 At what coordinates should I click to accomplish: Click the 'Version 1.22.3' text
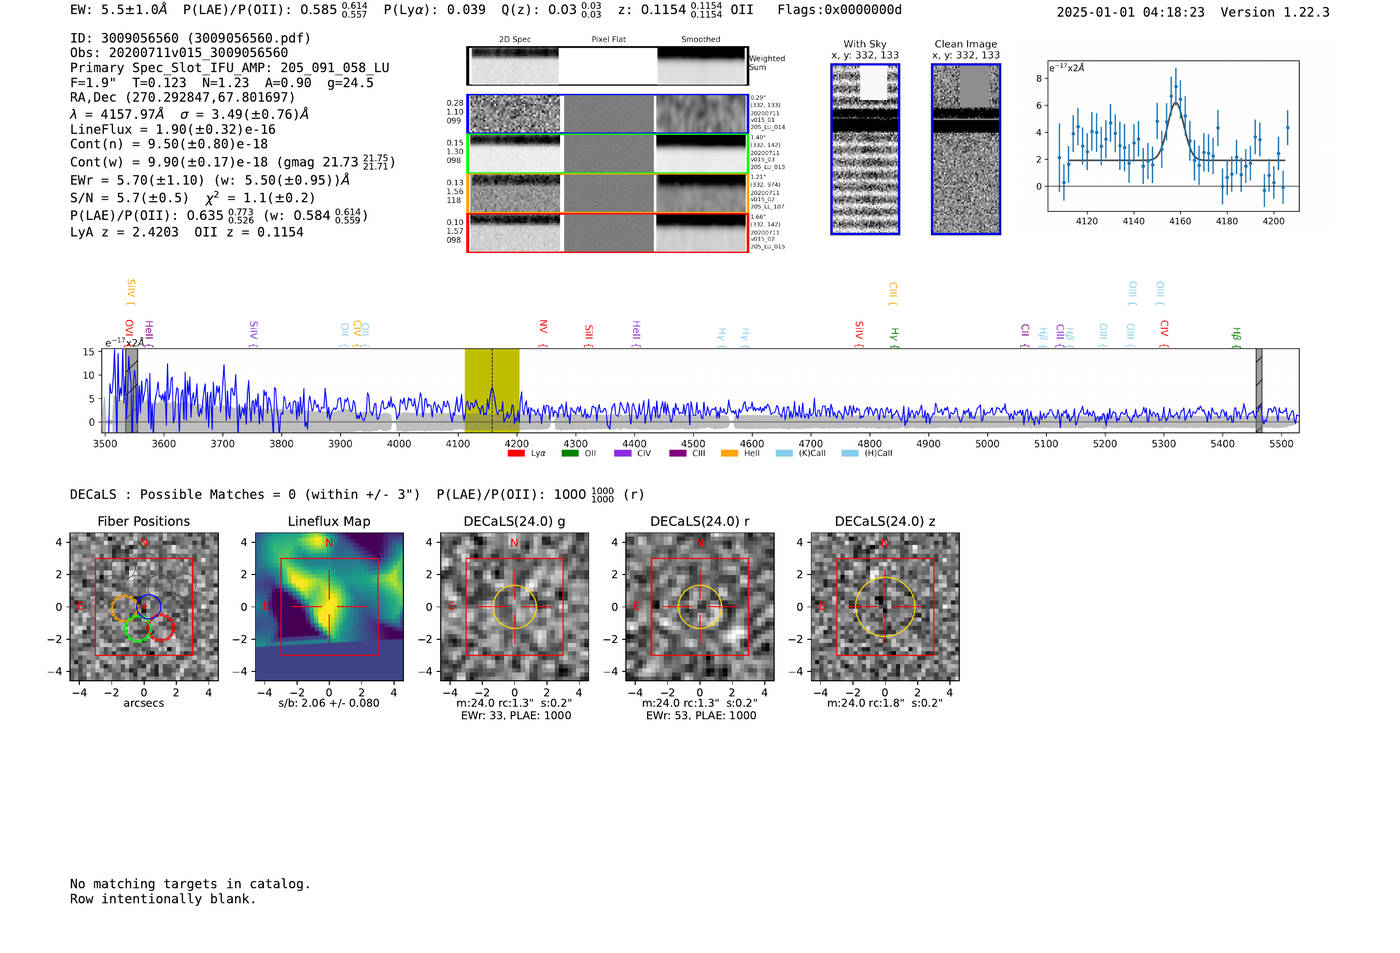point(1276,12)
